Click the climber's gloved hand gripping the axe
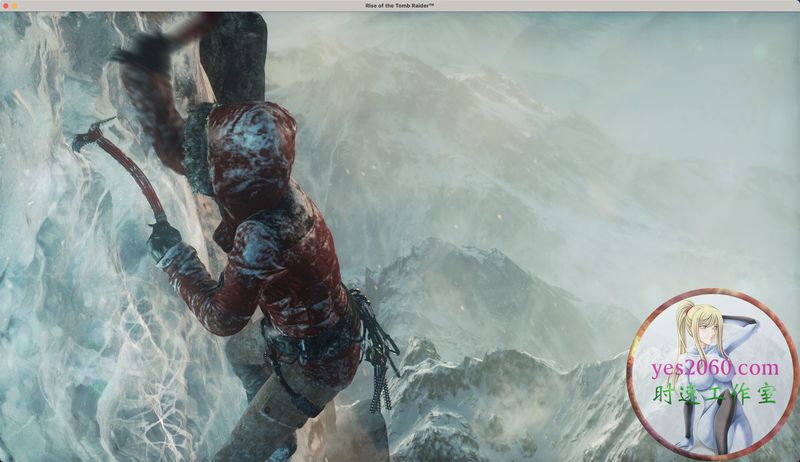Image resolution: width=800 pixels, height=462 pixels. [x=163, y=238]
